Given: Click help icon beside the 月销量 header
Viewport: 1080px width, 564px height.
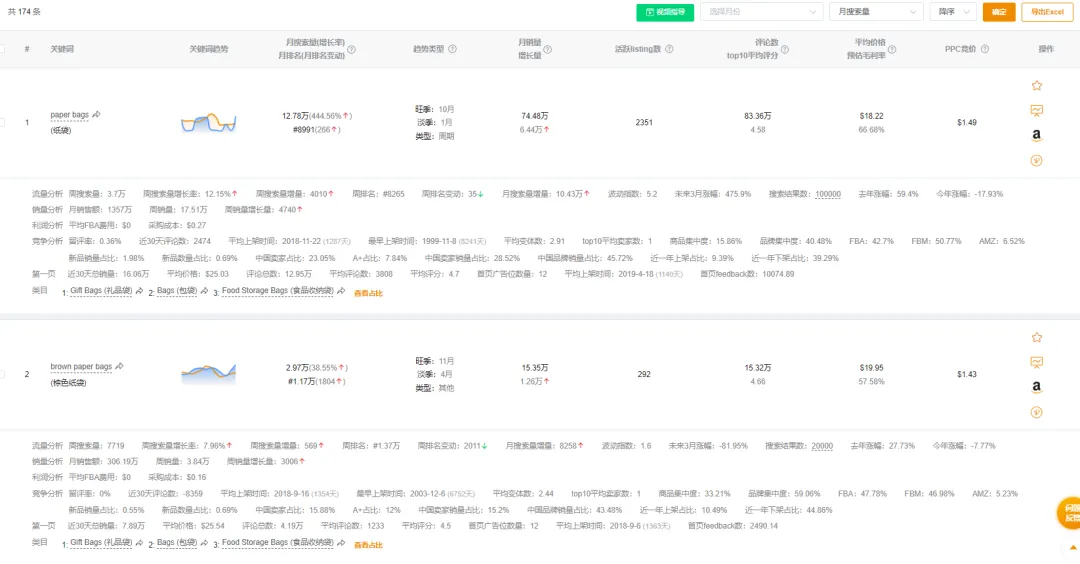Looking at the screenshot, I should click(548, 50).
